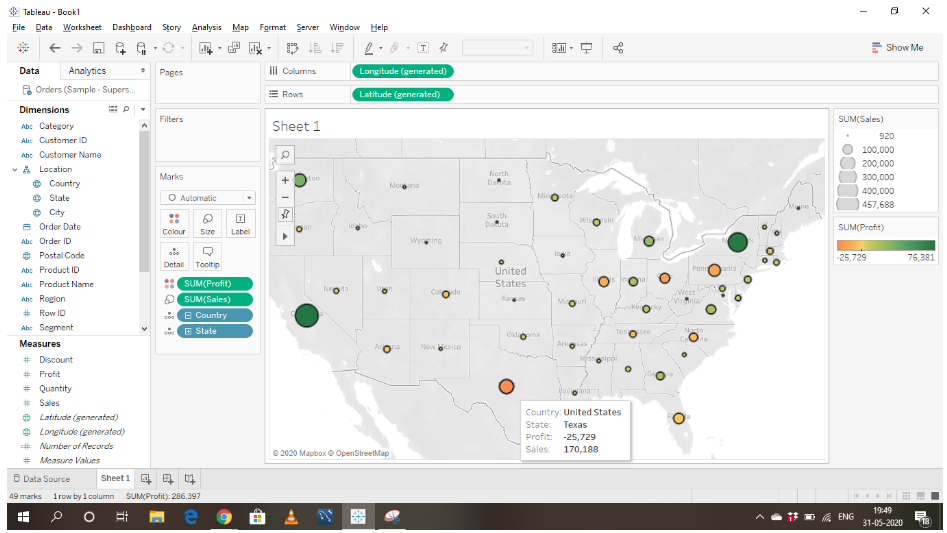Click the Undo back arrow in toolbar
Screen dimensions: 947x533
tap(54, 48)
